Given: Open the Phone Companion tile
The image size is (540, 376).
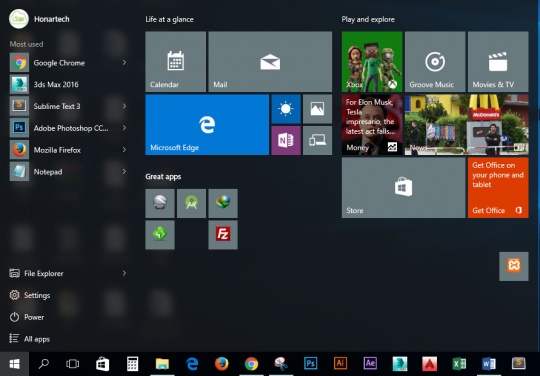Looking at the screenshot, I should click(317, 140).
